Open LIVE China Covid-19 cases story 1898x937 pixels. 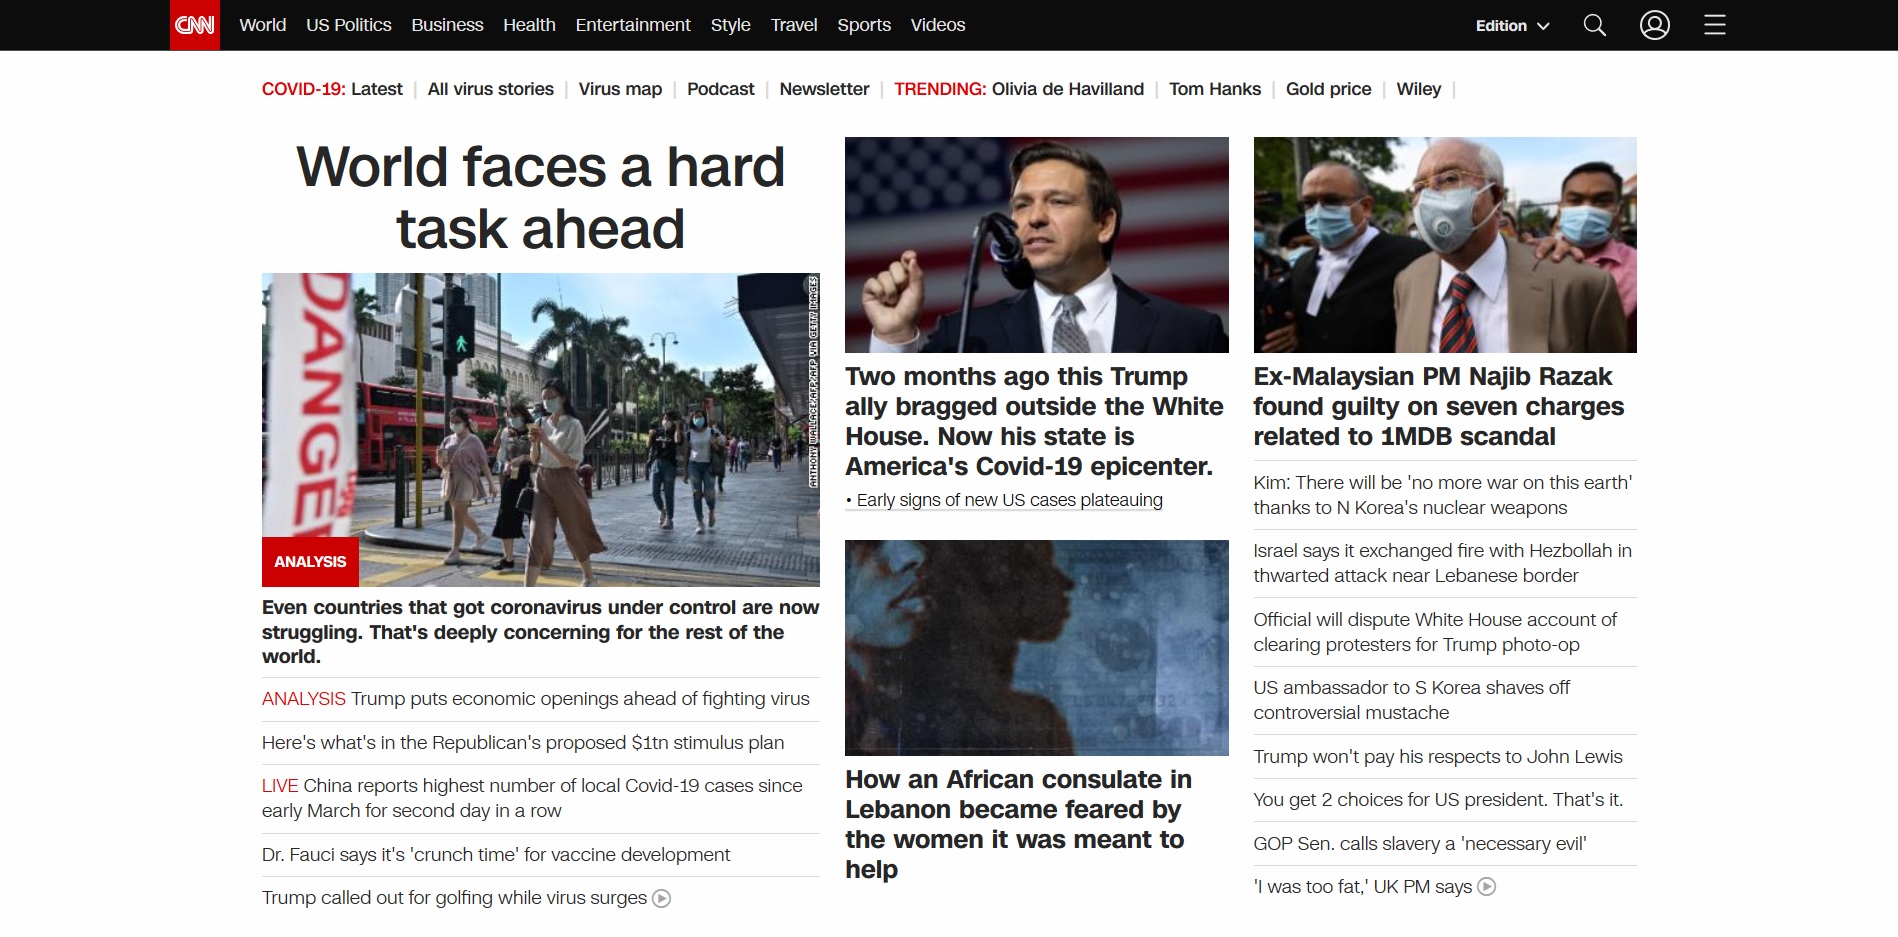532,798
